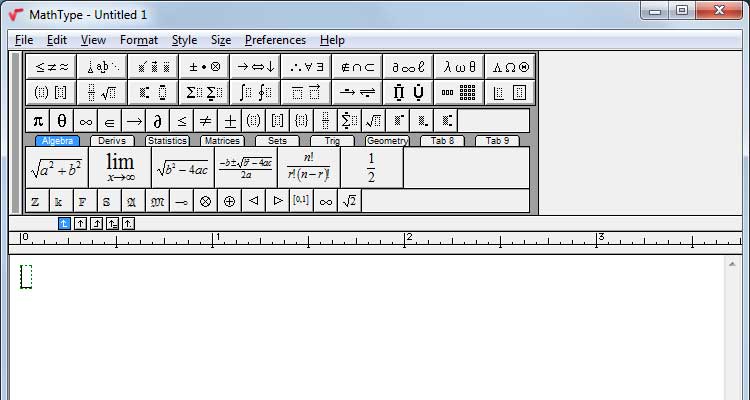The image size is (750, 400).
Task: Select the right-justified tab stop type
Action: [x=96, y=223]
